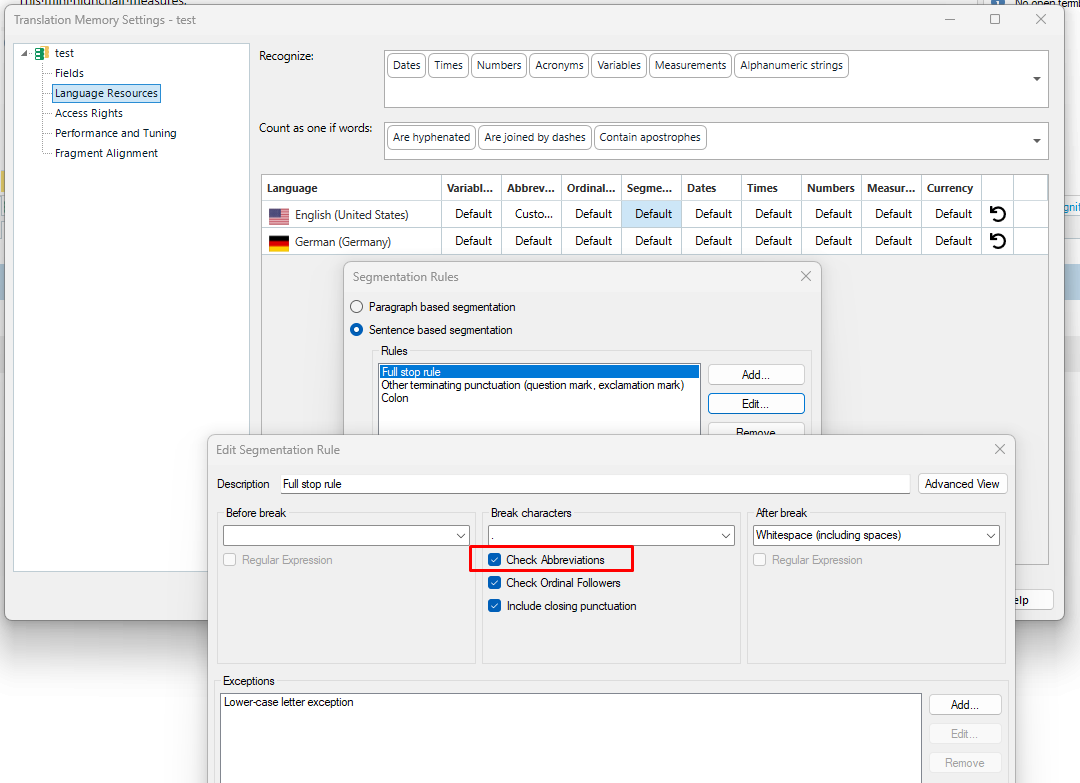Click the Acronyms recognize tag

[x=559, y=65]
